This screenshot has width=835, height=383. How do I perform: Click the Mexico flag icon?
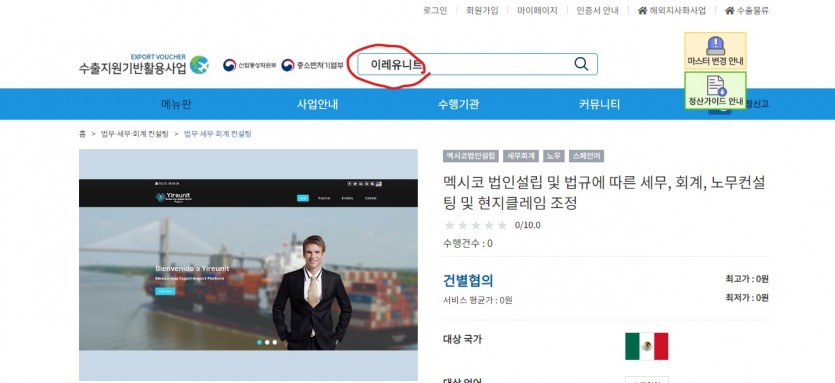[x=646, y=346]
